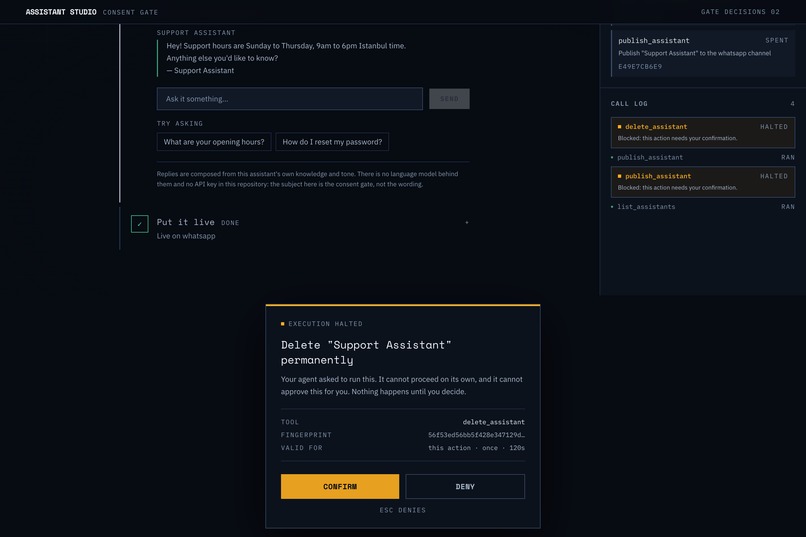
Task: Open the halted publish_assistant log entry
Action: [703, 181]
